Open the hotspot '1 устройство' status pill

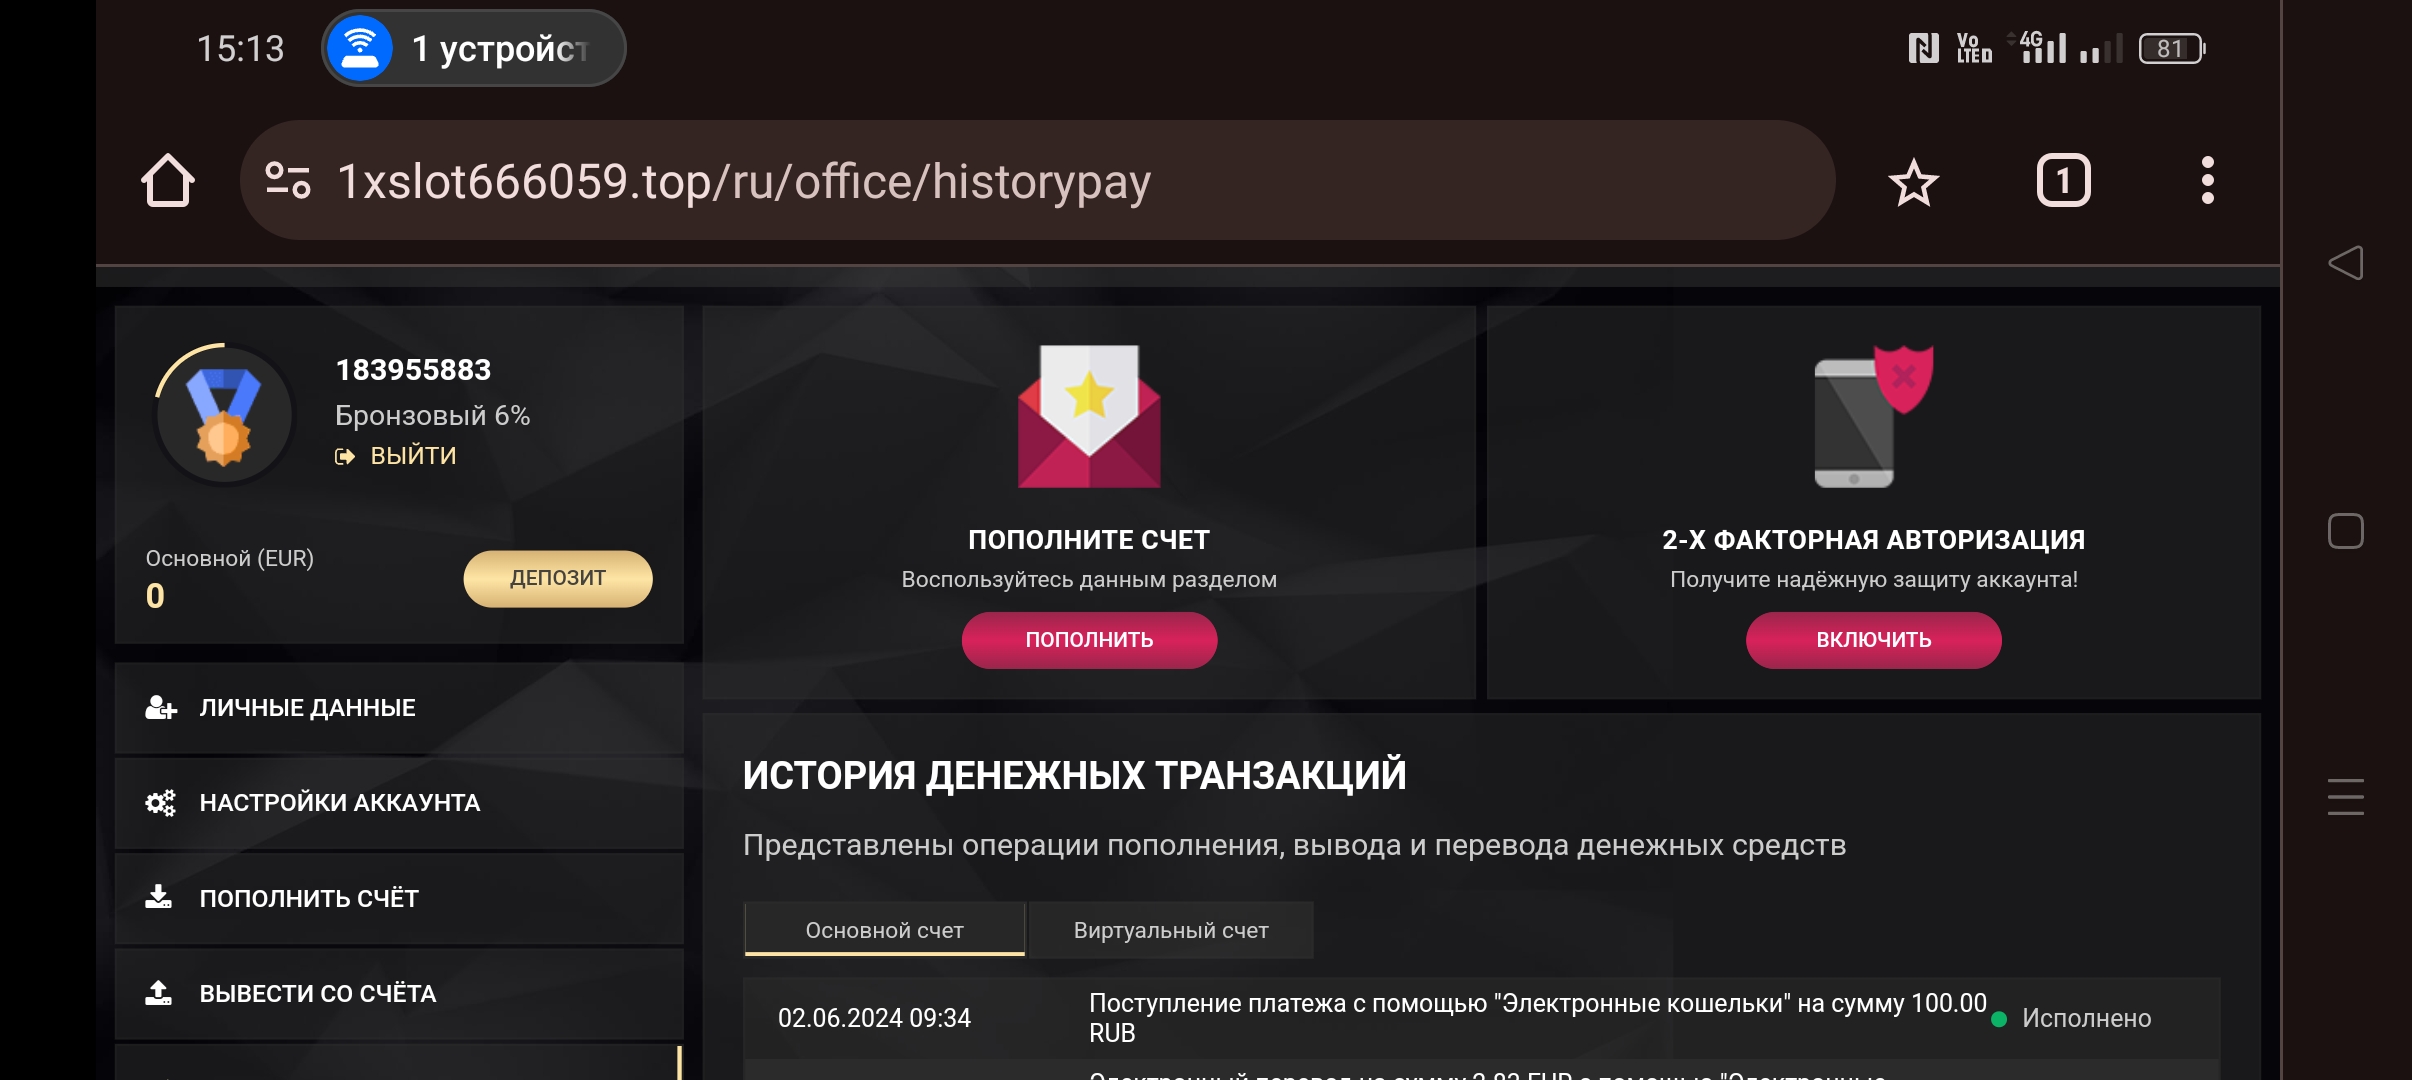click(474, 48)
